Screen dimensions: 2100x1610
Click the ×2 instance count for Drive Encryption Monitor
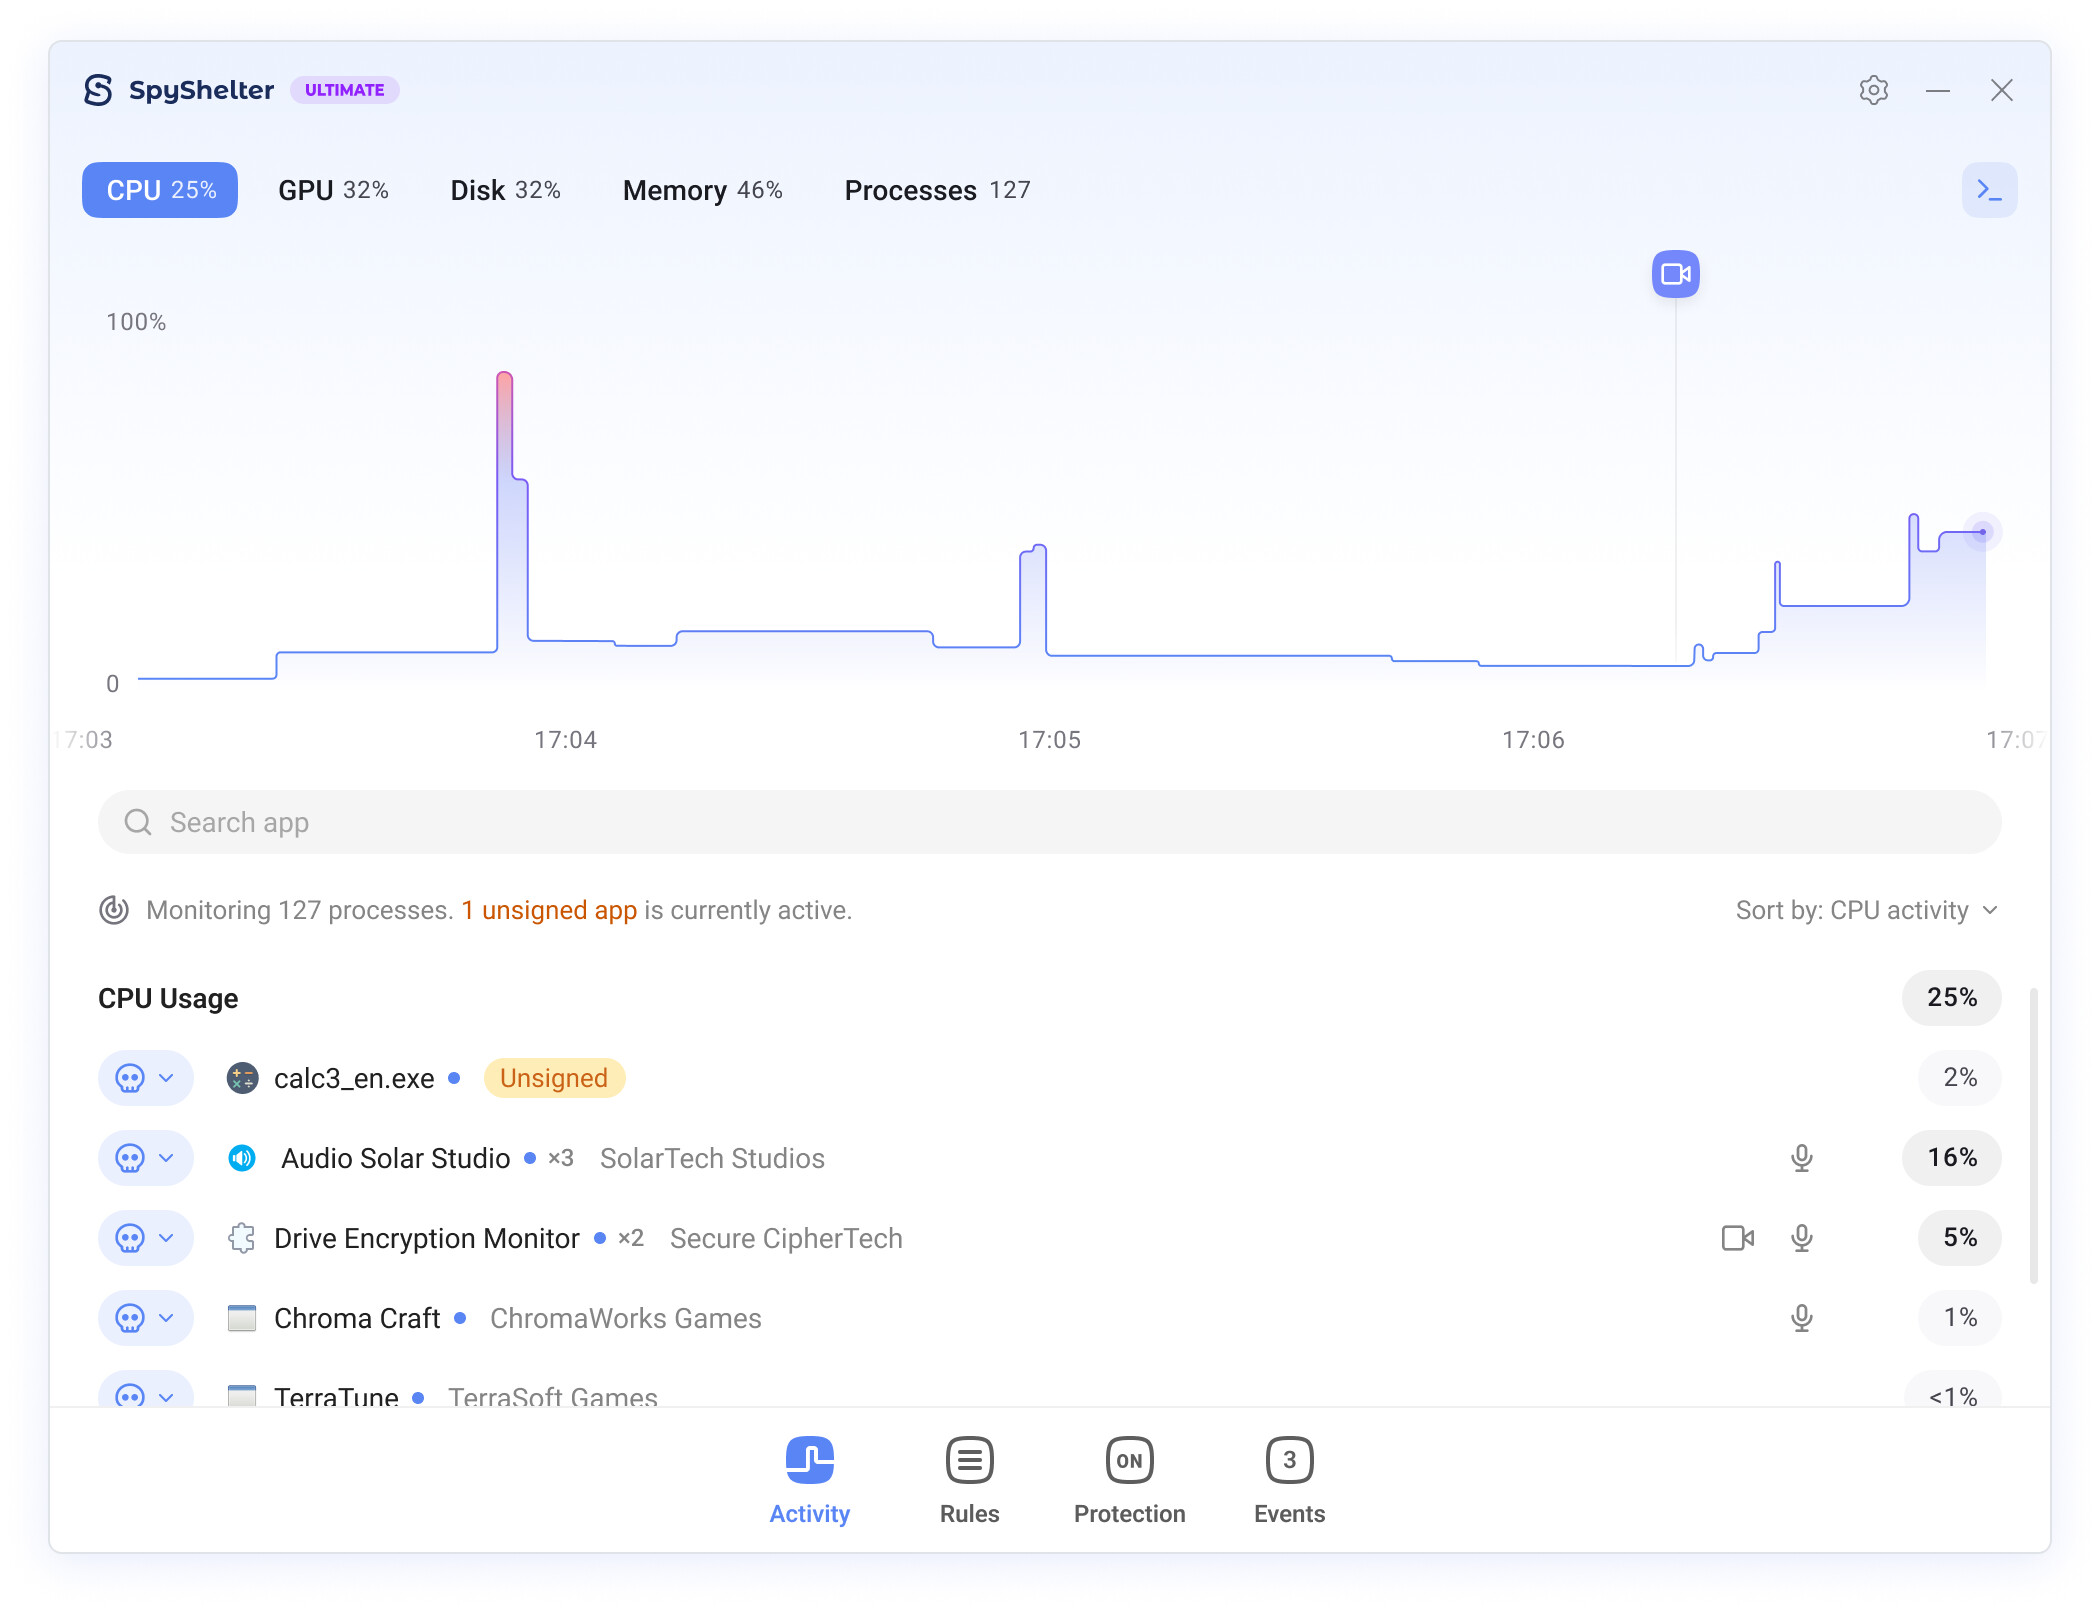tap(631, 1238)
